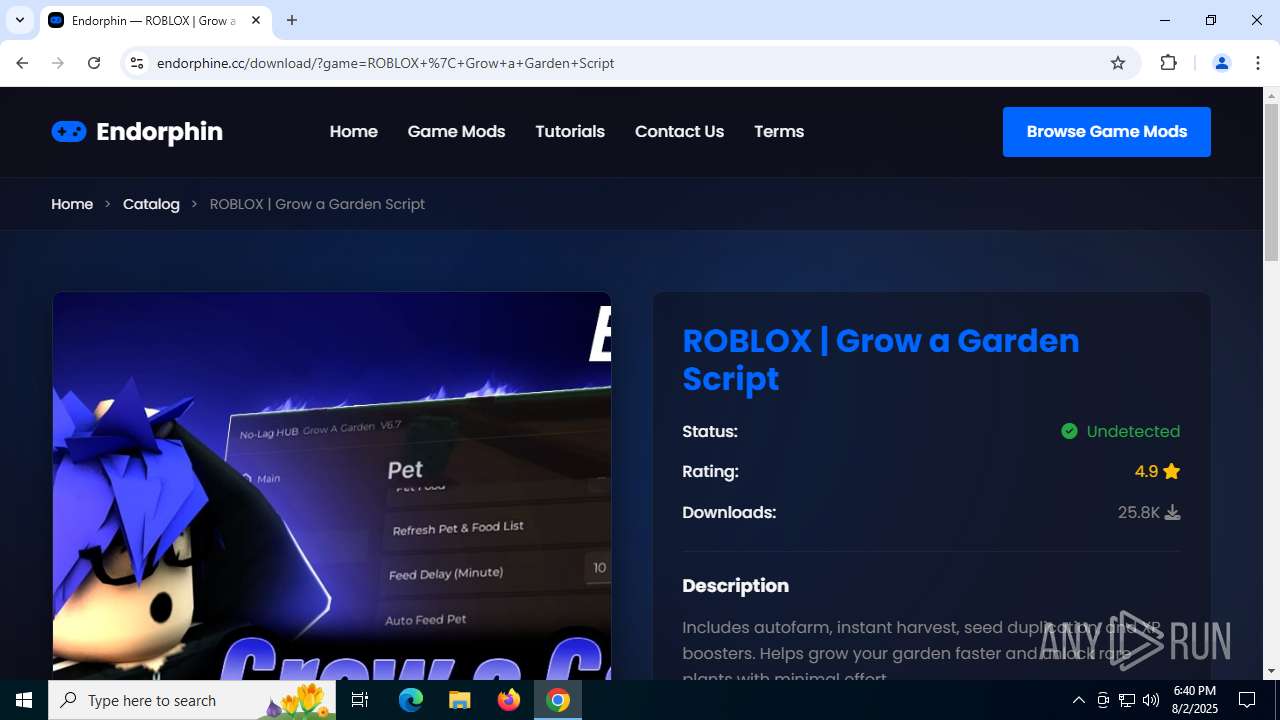The image size is (1280, 720).
Task: Click the 'ROBLOX | Grow a Garden Script' heading
Action: [x=881, y=360]
